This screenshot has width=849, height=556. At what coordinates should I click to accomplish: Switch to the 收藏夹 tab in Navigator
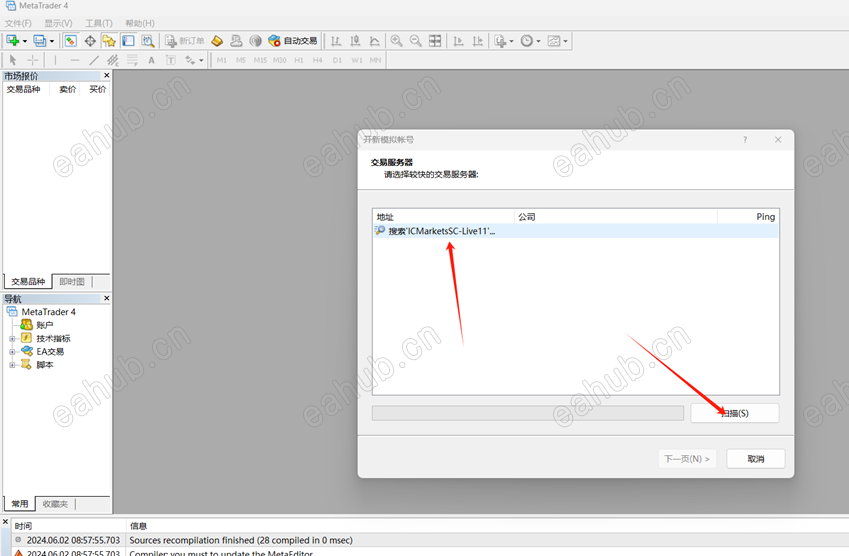click(55, 504)
